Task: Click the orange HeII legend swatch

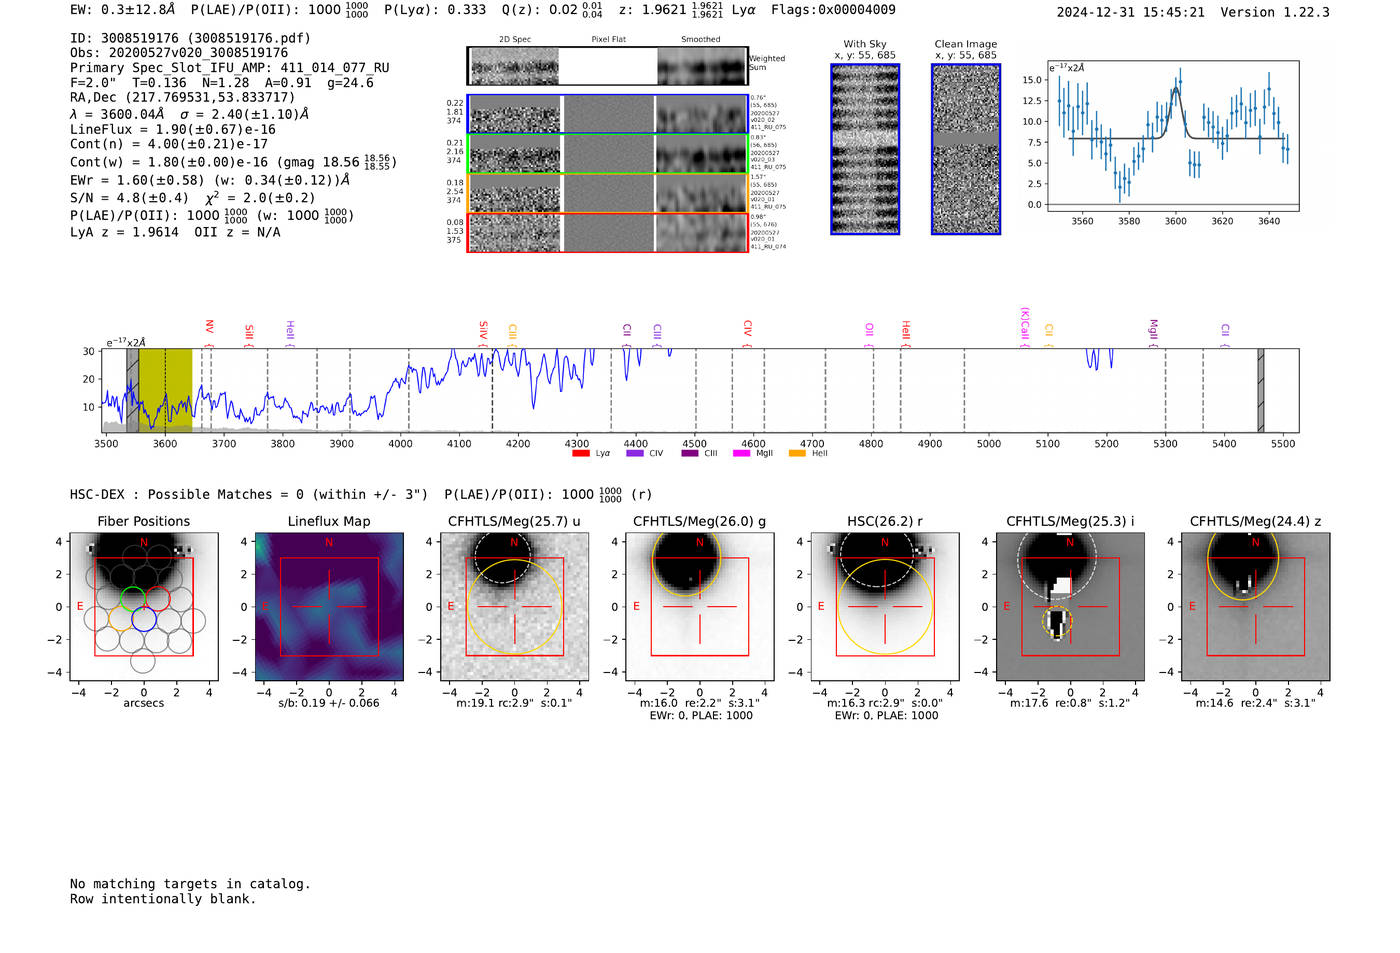Action: (798, 453)
